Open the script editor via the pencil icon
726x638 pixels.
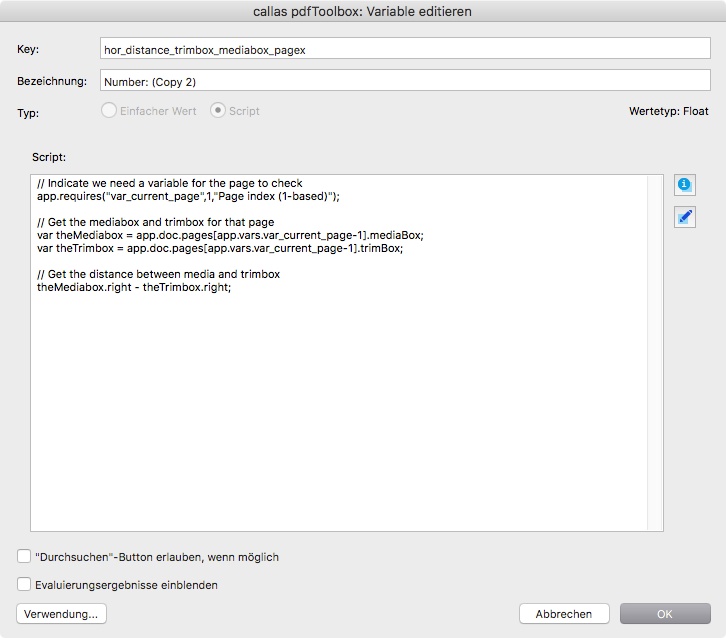[685, 217]
